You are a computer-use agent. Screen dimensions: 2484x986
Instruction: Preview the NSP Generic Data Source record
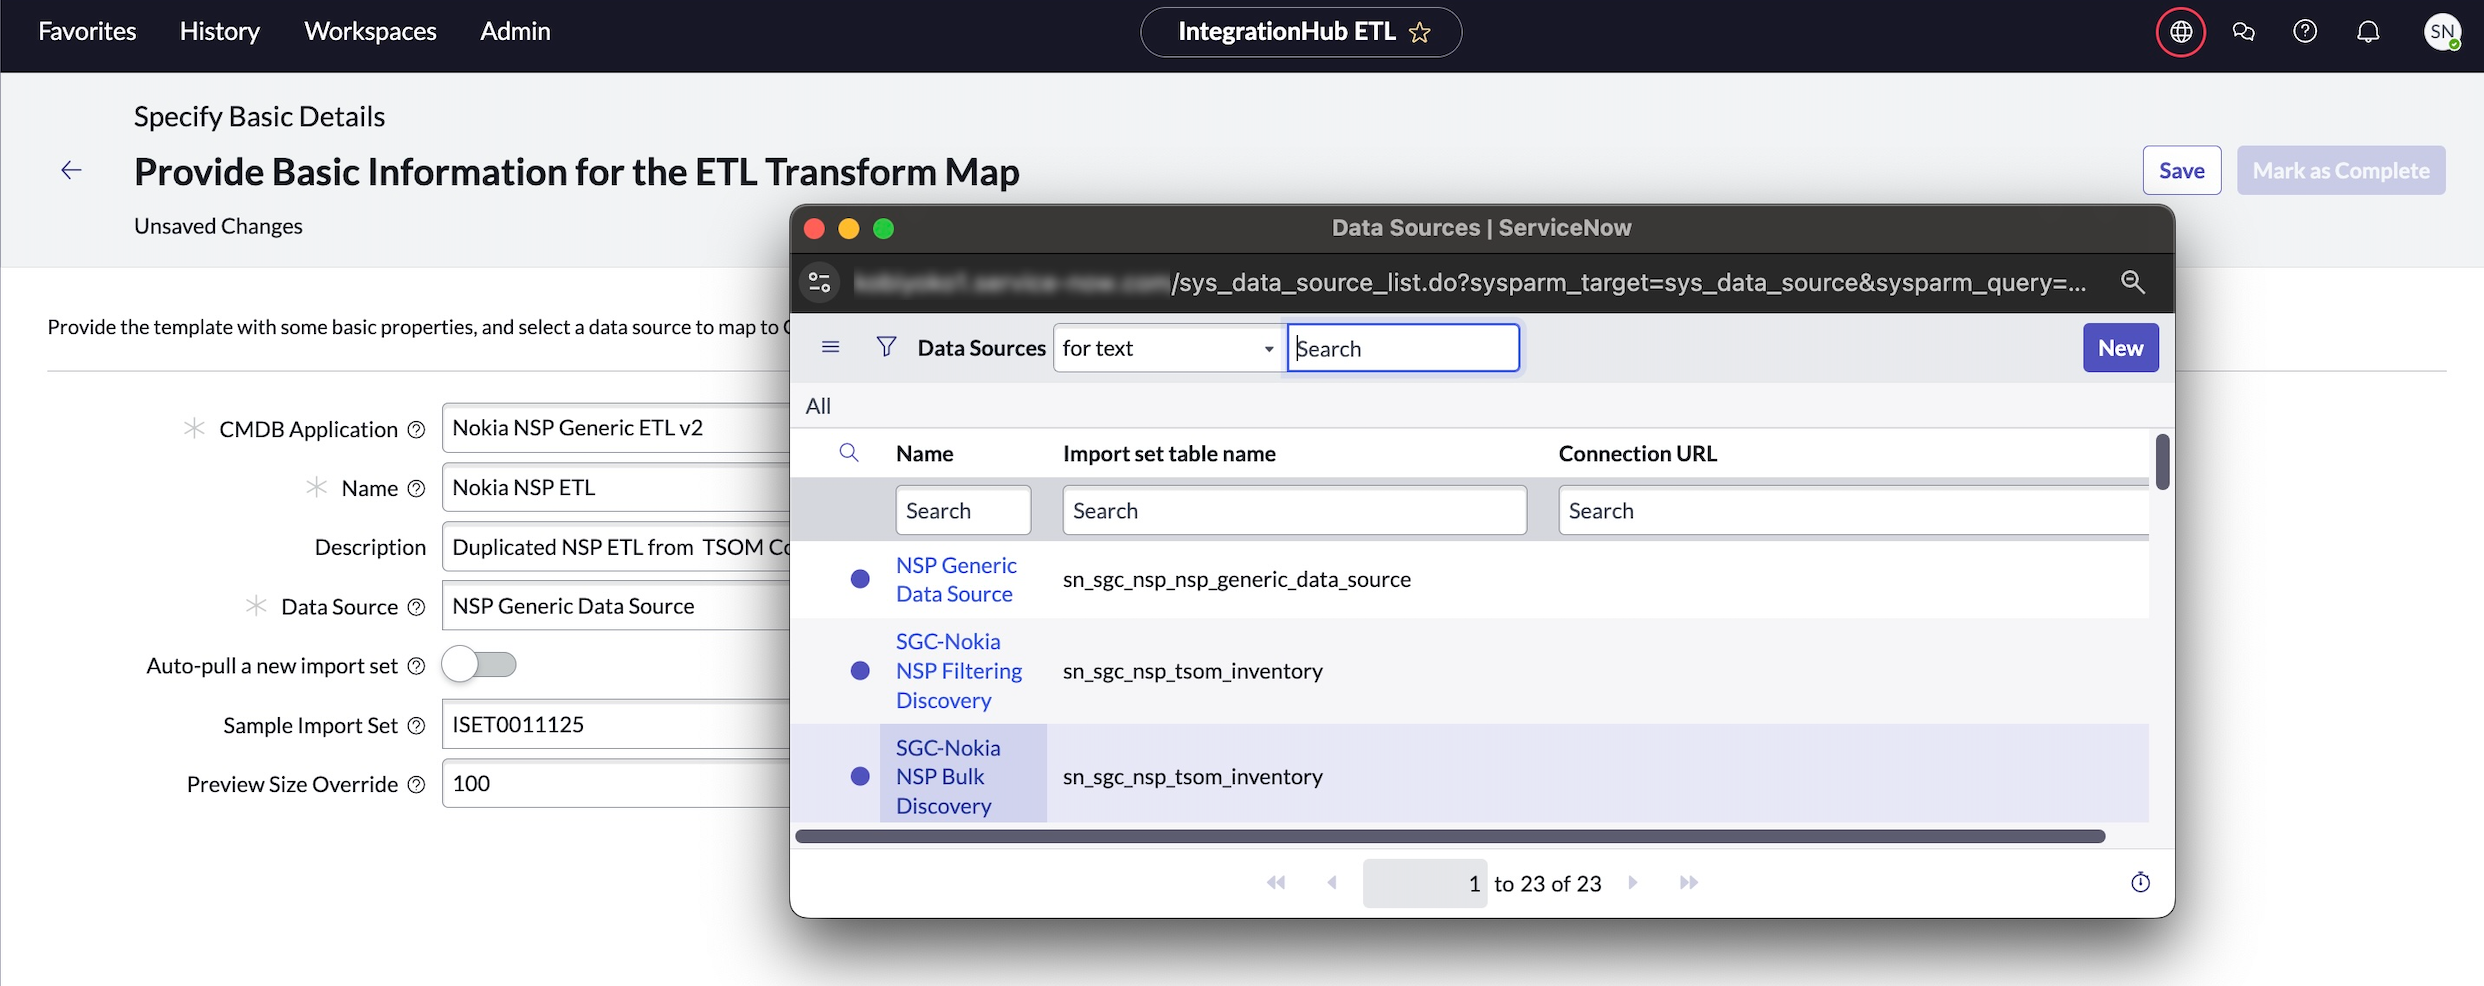click(x=860, y=579)
